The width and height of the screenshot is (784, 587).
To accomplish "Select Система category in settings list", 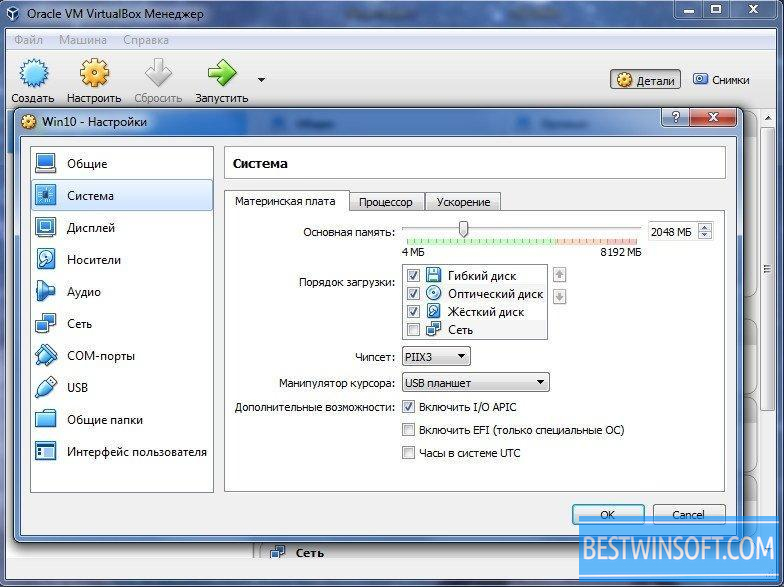I will point(122,196).
